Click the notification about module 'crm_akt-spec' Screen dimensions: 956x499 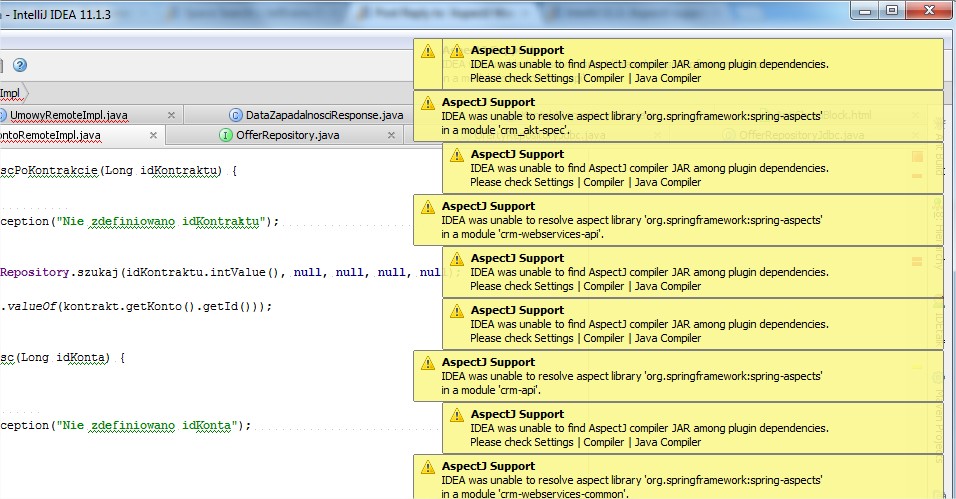(x=679, y=116)
